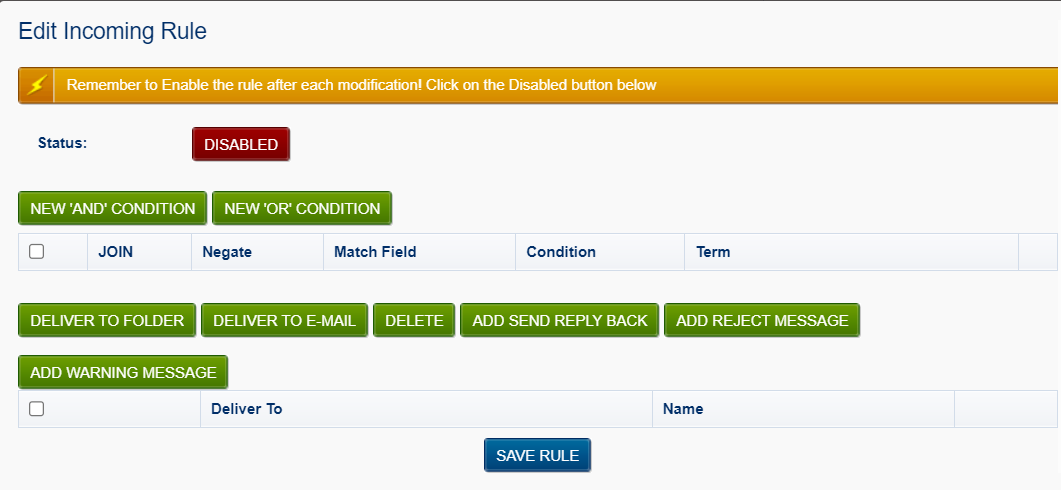The width and height of the screenshot is (1061, 490).
Task: Click the green DELETE action button
Action: click(414, 320)
